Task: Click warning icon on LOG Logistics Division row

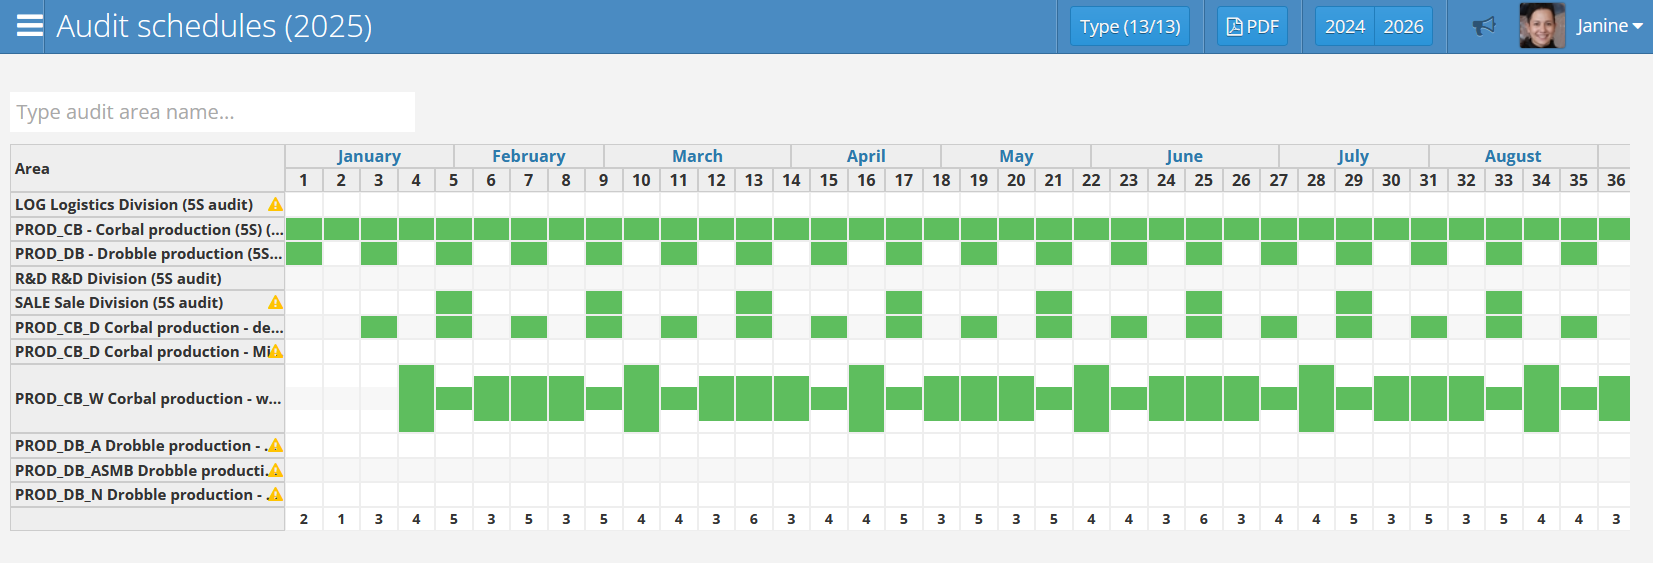Action: pyautogui.click(x=275, y=205)
